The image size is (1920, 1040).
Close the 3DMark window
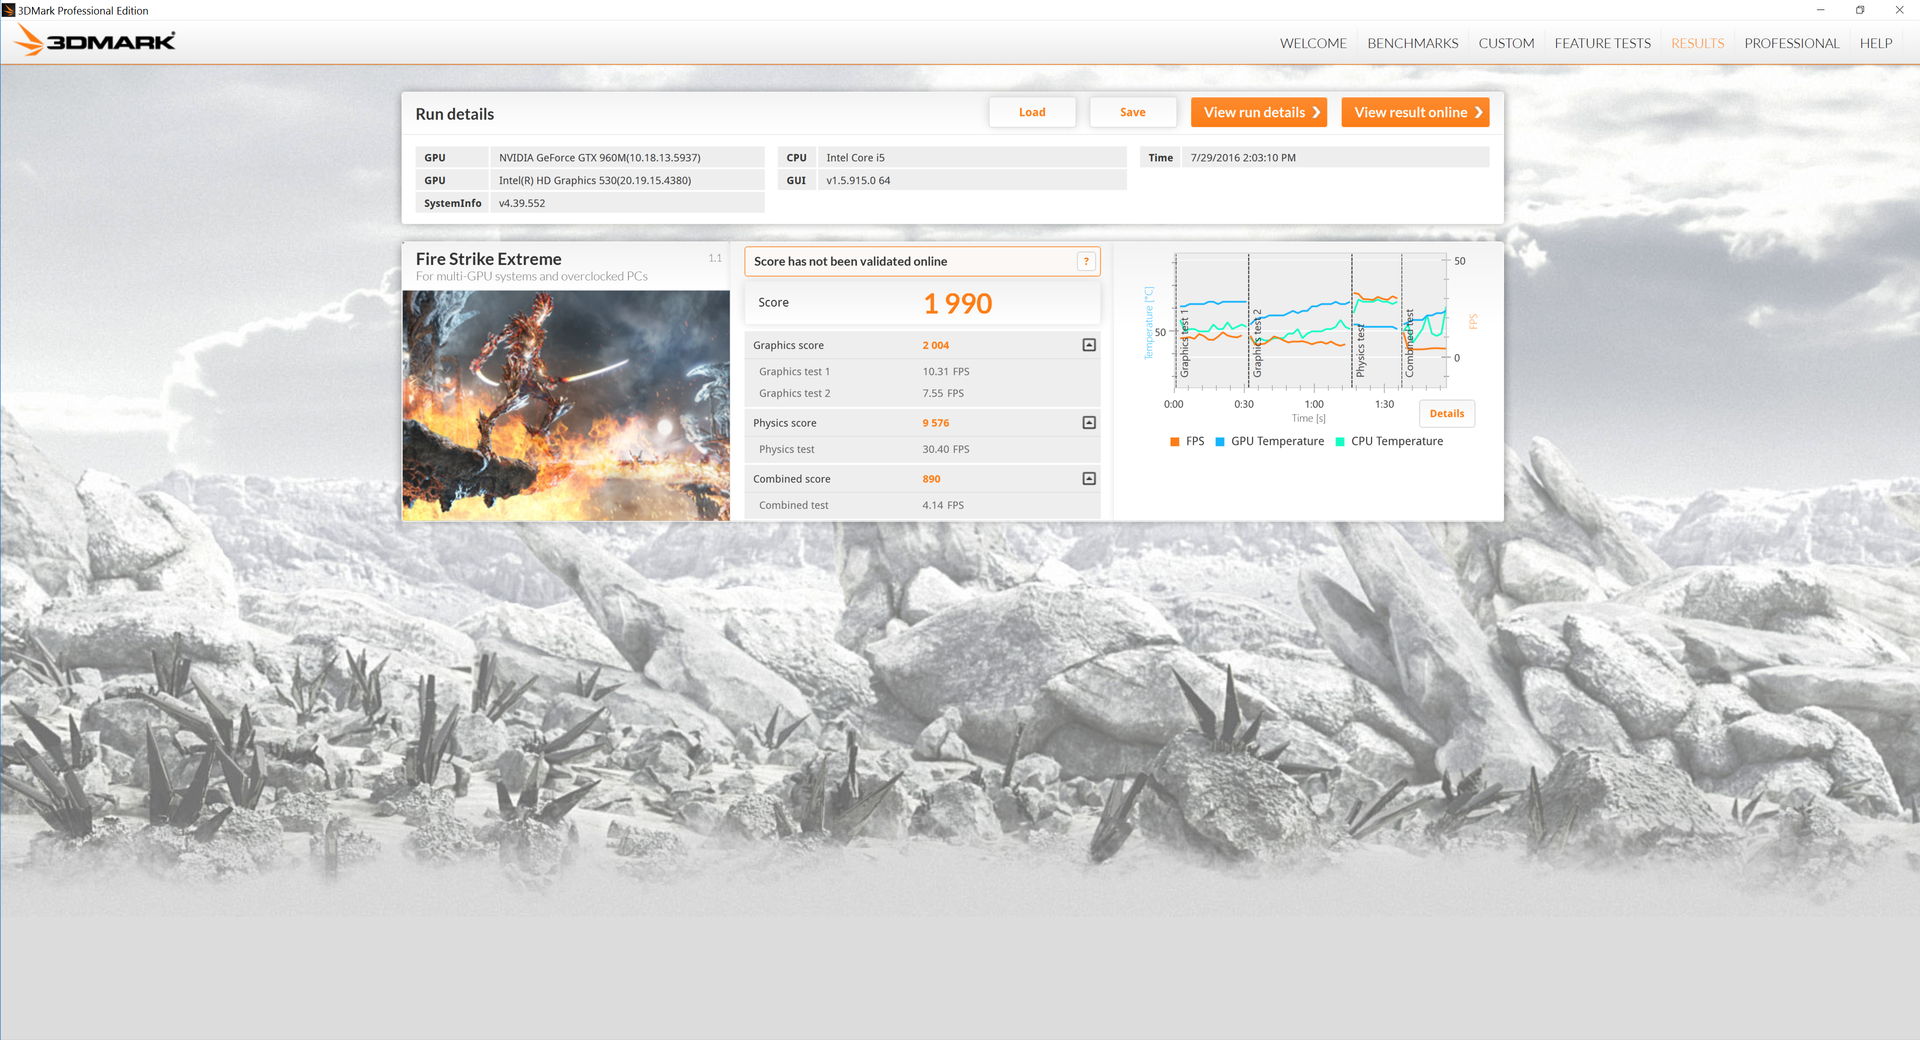point(1900,10)
